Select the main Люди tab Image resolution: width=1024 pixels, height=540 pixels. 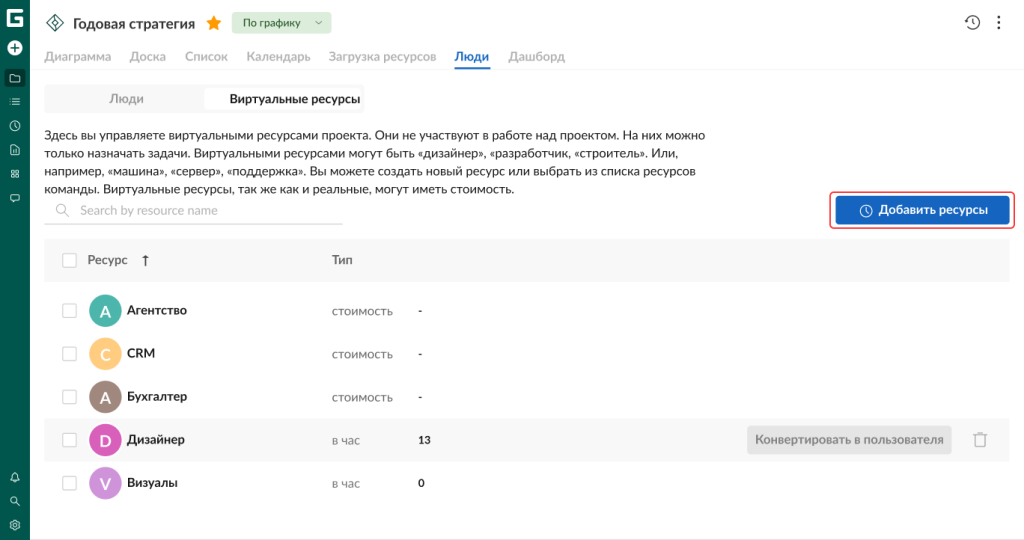pyautogui.click(x=472, y=57)
